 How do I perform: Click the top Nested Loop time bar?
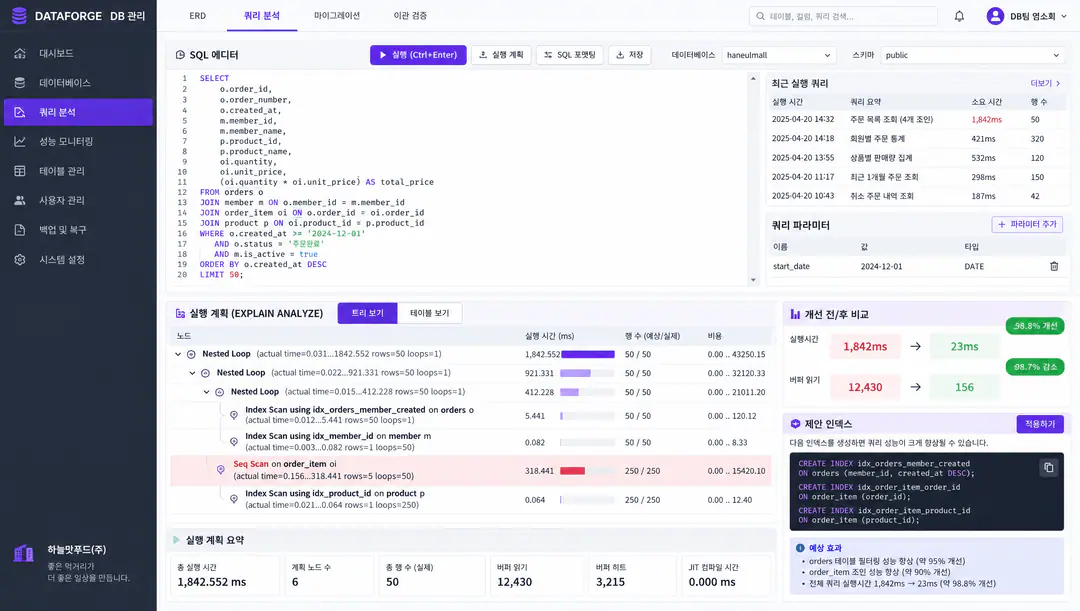(x=588, y=354)
